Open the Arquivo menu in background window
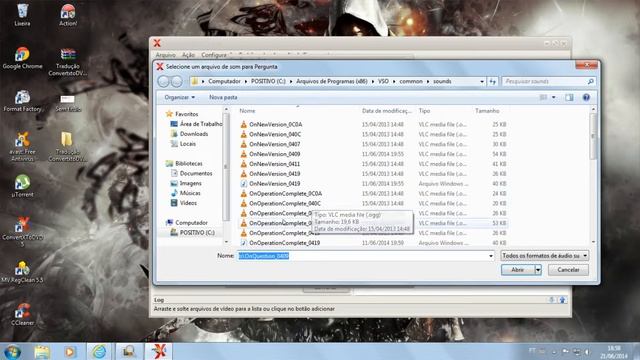This screenshot has width=640, height=360. coord(165,55)
